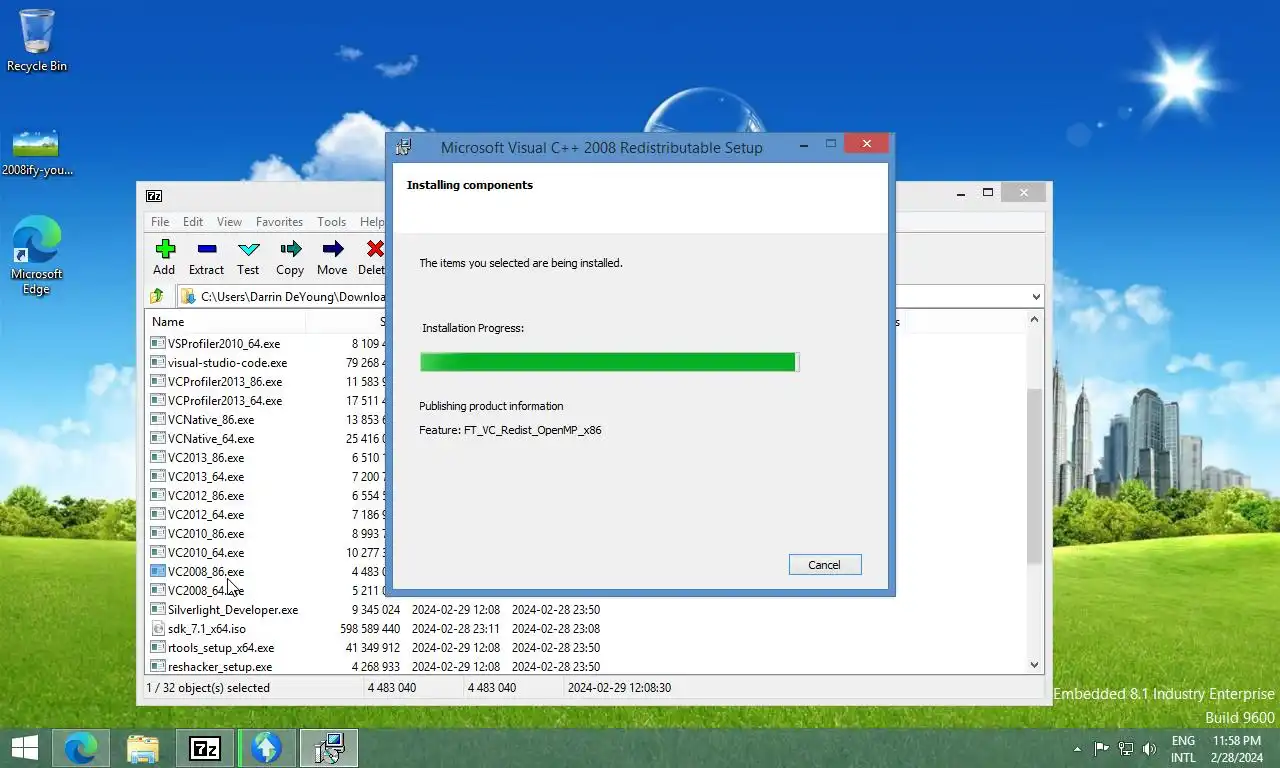Open the Windows Start button
Image resolution: width=1280 pixels, height=768 pixels.
pyautogui.click(x=24, y=747)
